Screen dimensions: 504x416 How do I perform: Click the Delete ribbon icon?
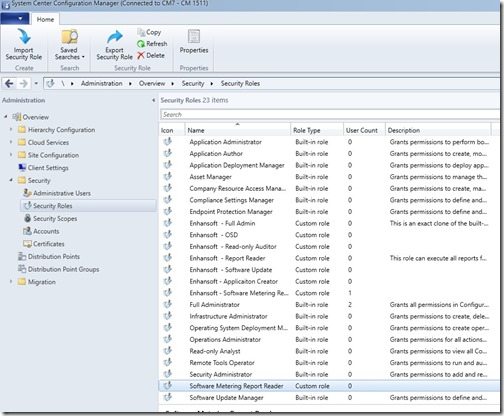pos(141,55)
